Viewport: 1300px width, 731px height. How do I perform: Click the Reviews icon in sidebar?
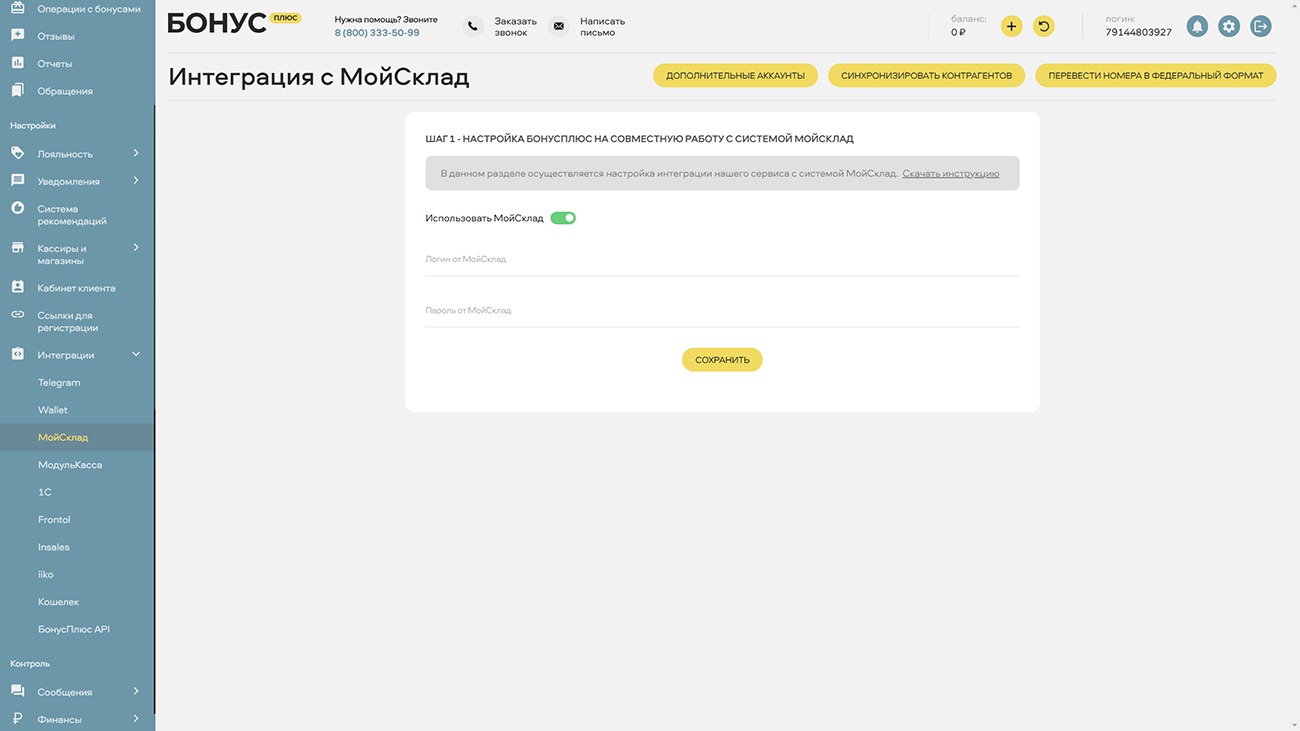[17, 36]
